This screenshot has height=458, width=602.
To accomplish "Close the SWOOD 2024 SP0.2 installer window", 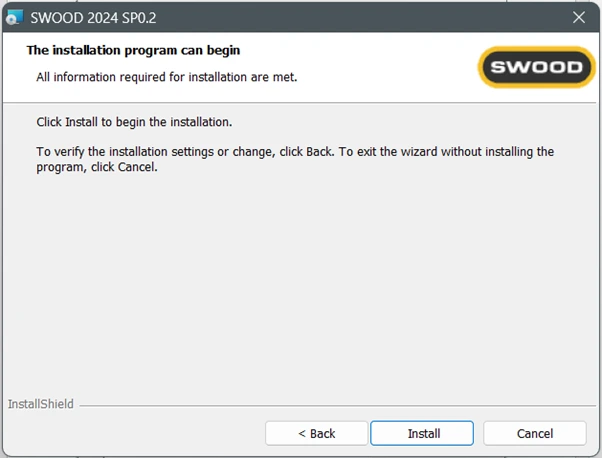I will (579, 17).
